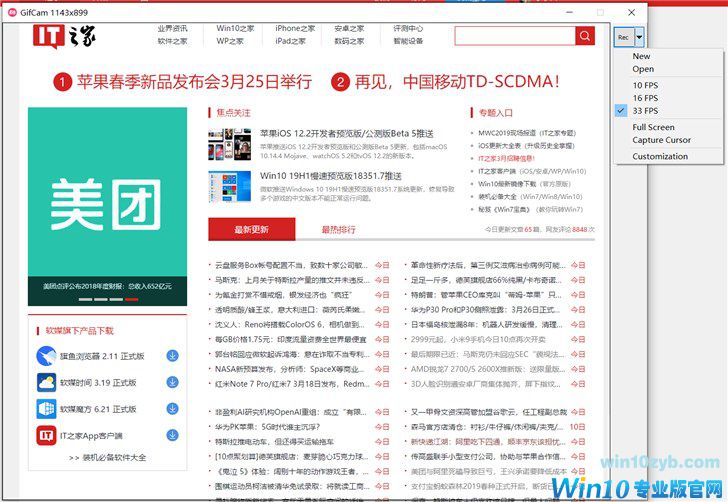Click the 旗鱼浏览器 app icon
The height and width of the screenshot is (502, 728).
(x=46, y=356)
